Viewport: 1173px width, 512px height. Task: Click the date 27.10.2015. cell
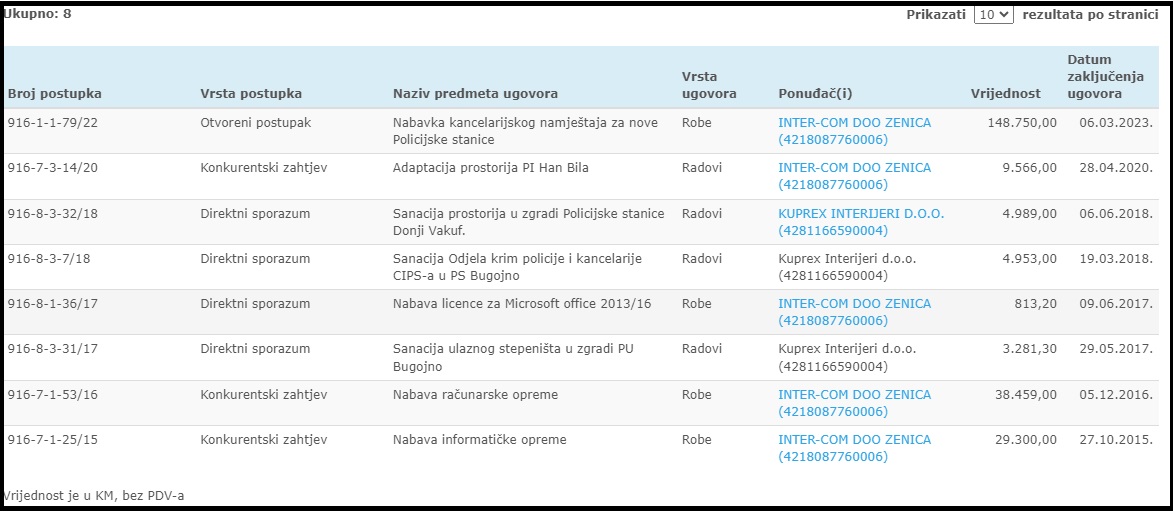tap(1115, 439)
